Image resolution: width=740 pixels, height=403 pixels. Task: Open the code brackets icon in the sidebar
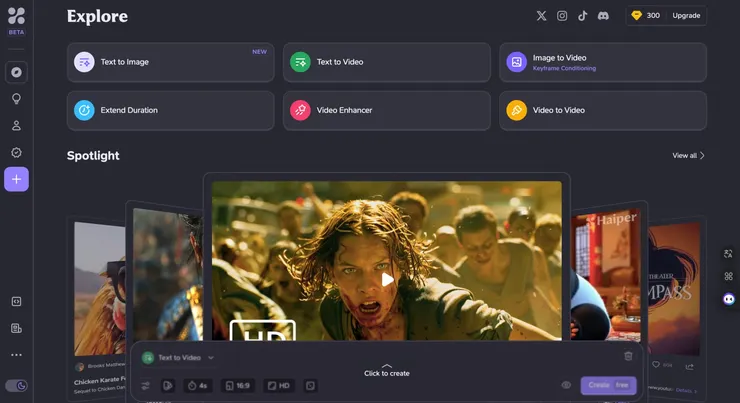(x=16, y=302)
